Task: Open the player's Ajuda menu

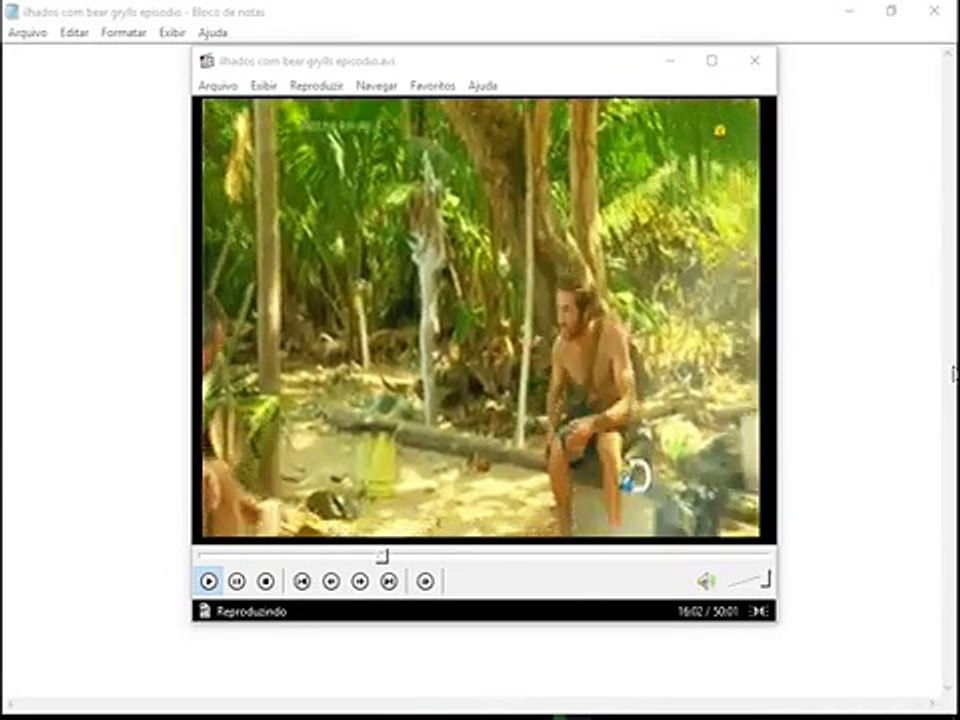Action: coord(482,86)
